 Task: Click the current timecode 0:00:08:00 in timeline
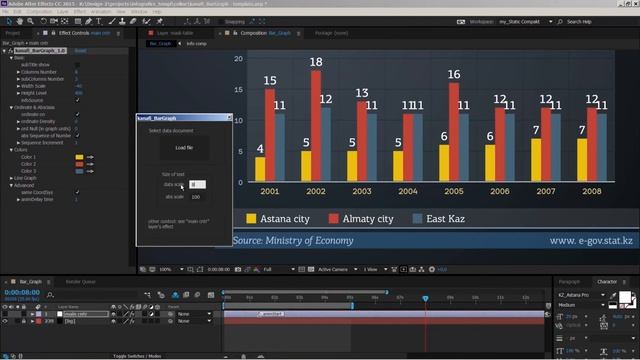[22, 292]
